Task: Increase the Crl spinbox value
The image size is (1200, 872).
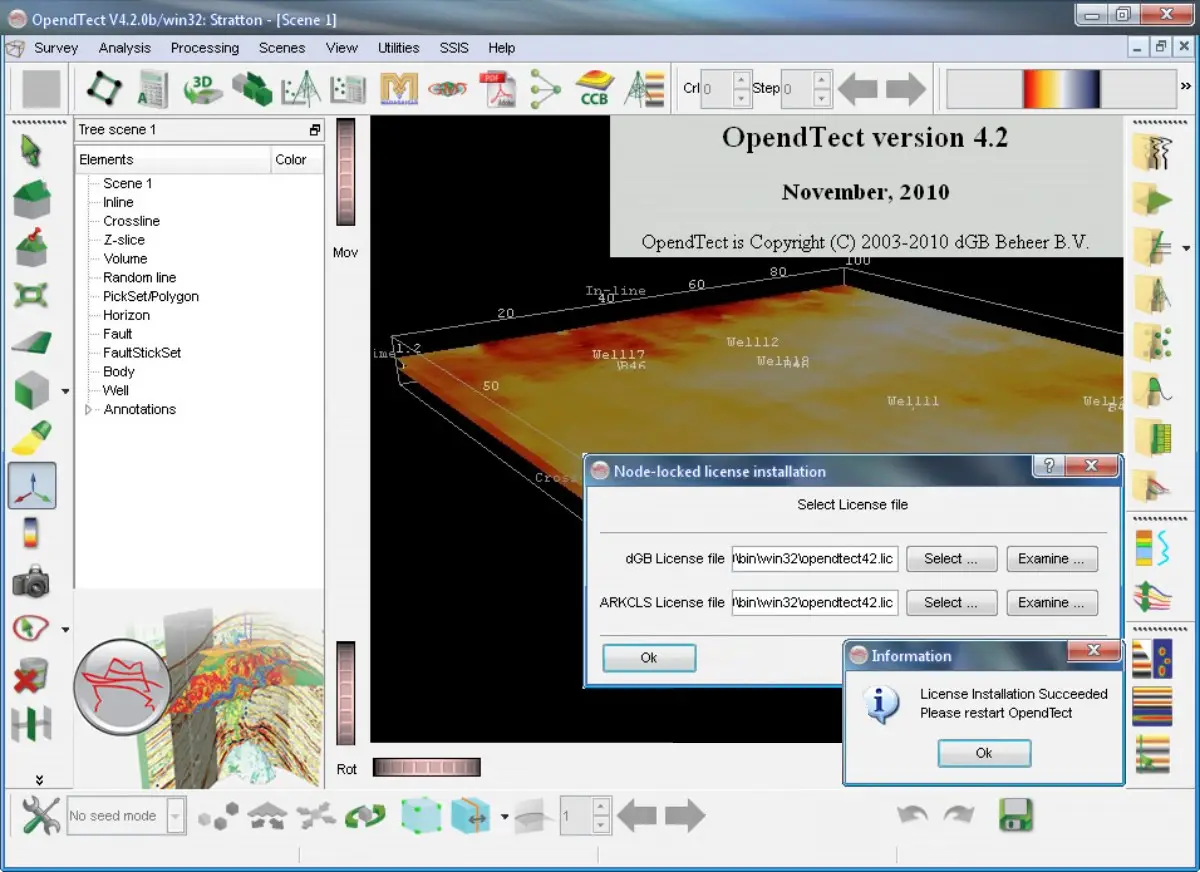Action: (x=741, y=80)
